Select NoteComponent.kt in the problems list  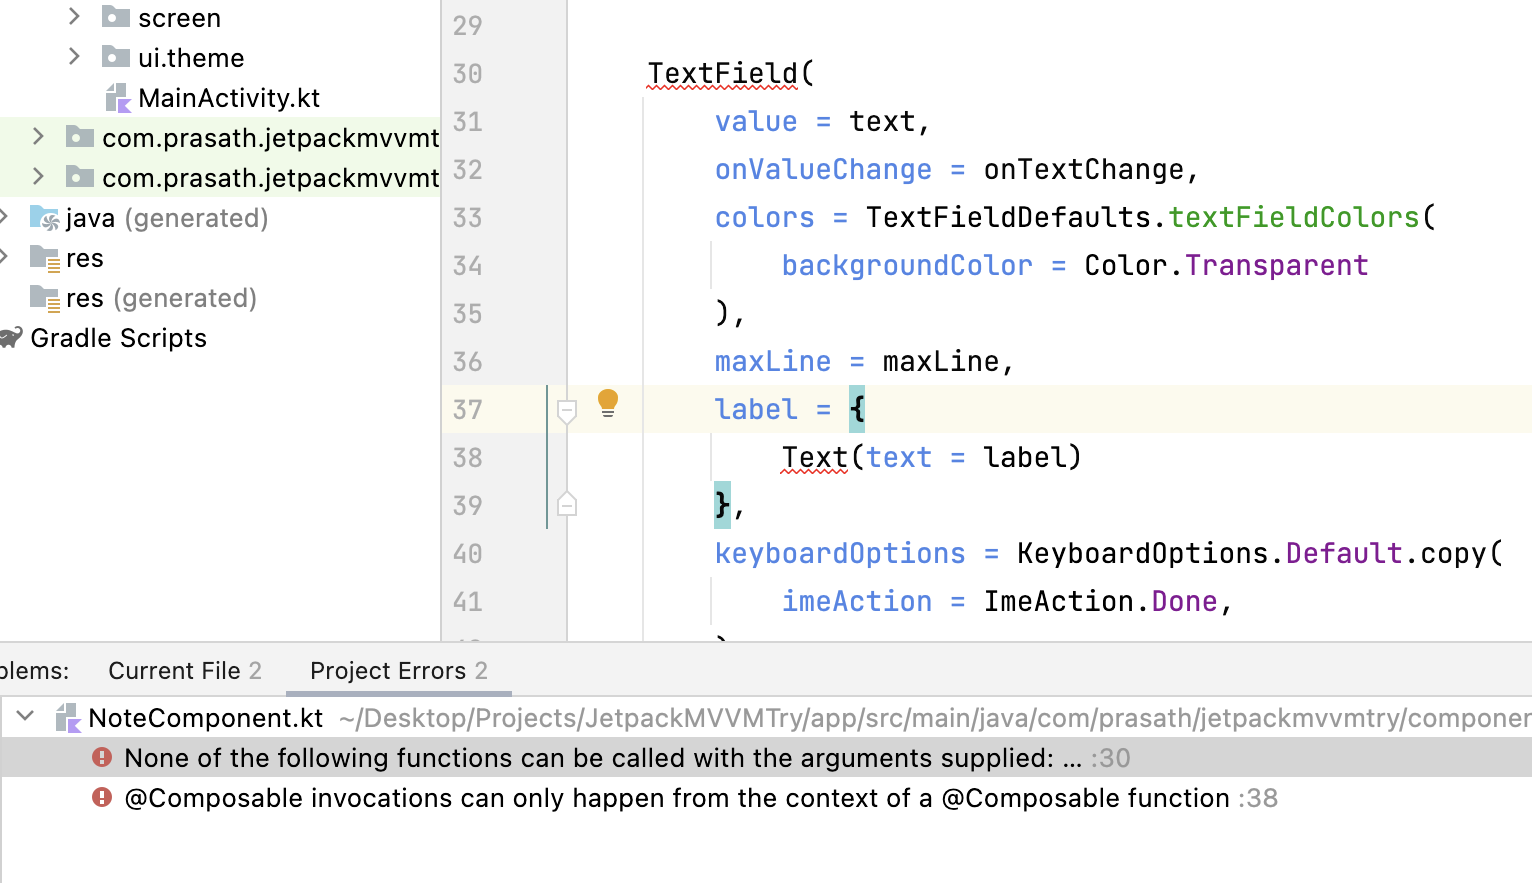(205, 718)
